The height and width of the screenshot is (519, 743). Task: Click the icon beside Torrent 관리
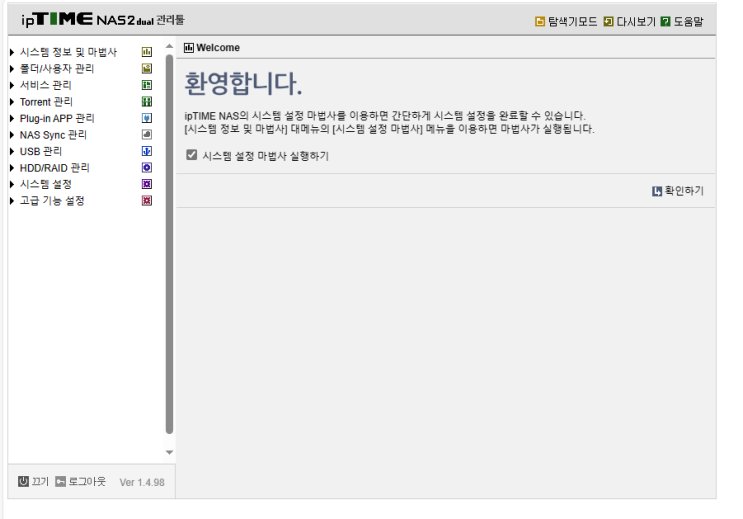(147, 101)
